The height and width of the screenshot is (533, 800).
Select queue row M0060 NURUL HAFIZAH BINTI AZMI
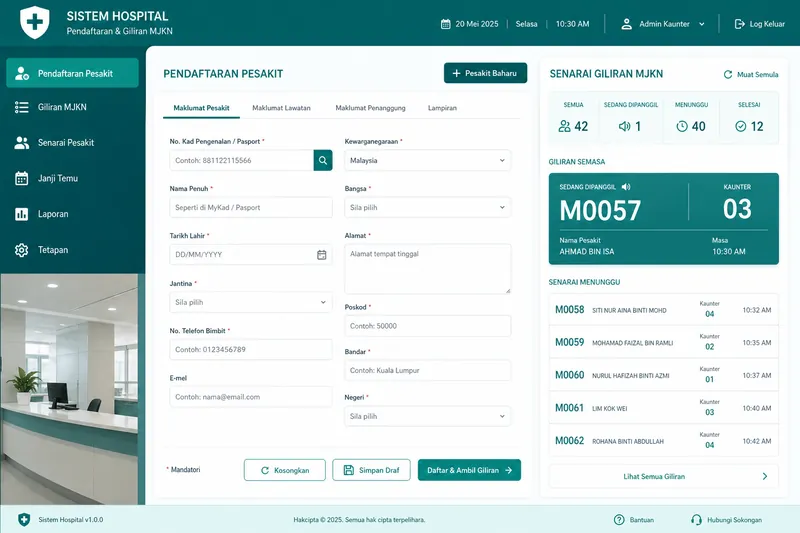point(664,375)
